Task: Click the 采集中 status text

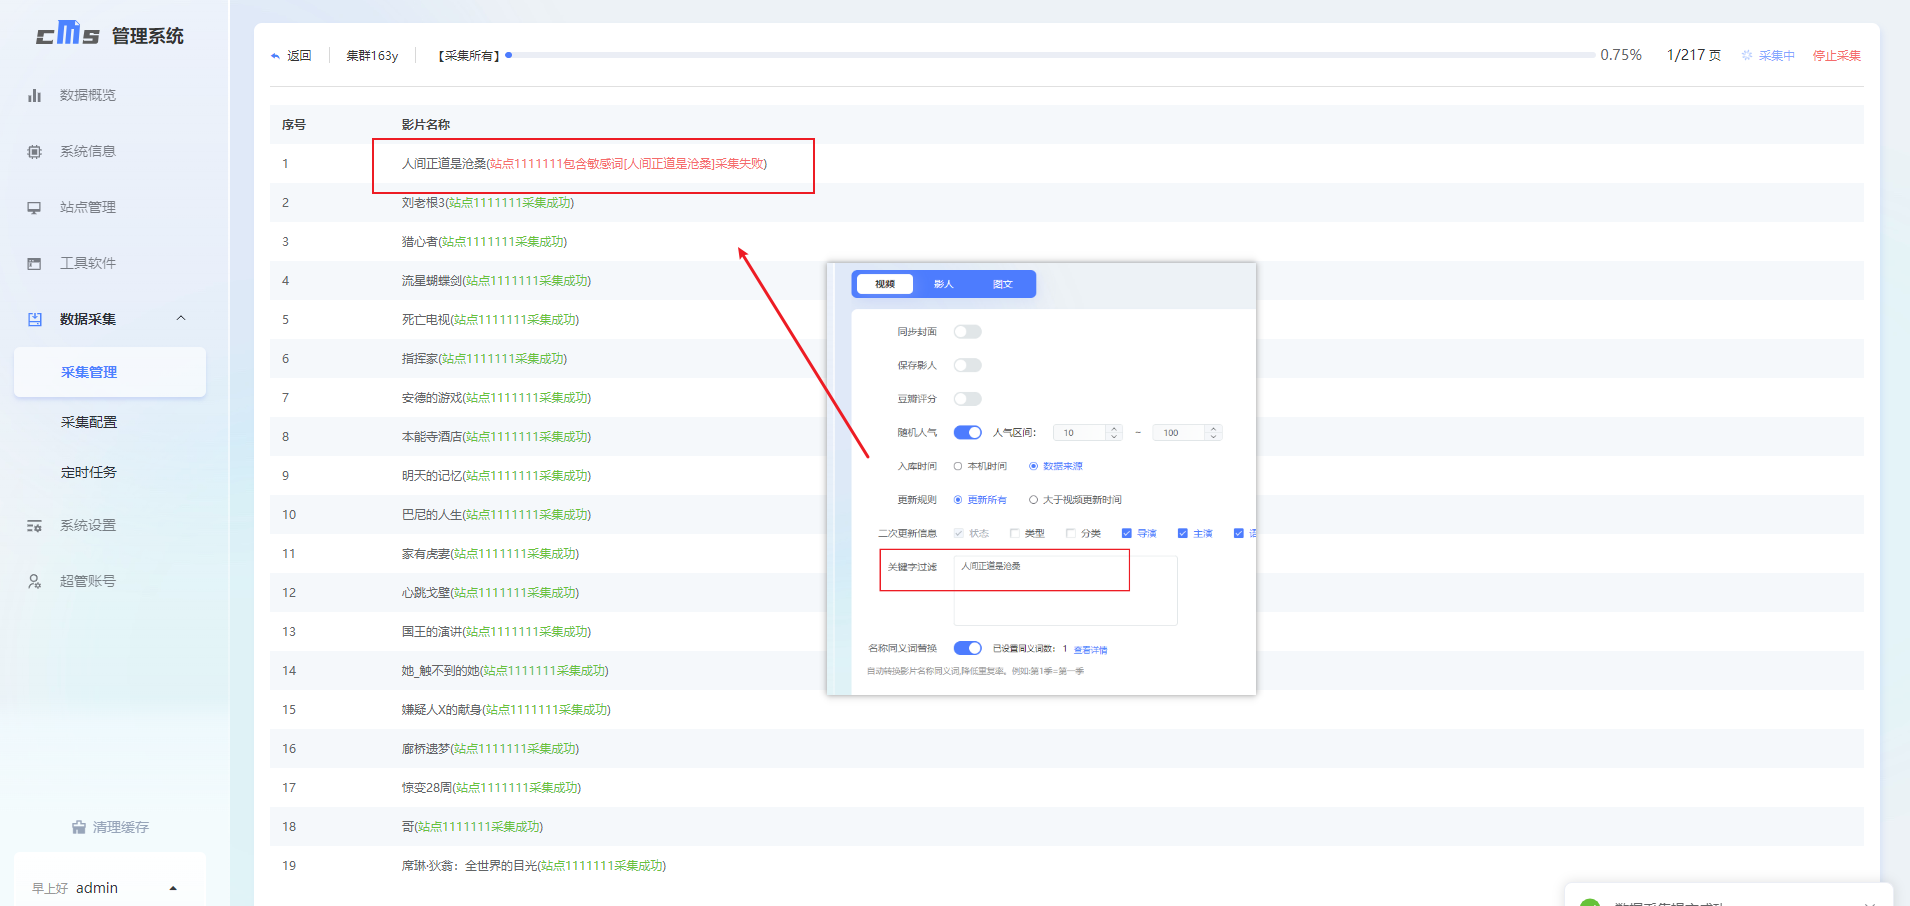Action: coord(1777,55)
